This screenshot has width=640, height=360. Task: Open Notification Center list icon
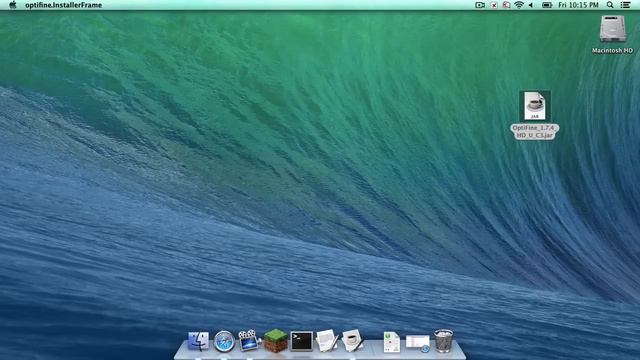pos(625,5)
